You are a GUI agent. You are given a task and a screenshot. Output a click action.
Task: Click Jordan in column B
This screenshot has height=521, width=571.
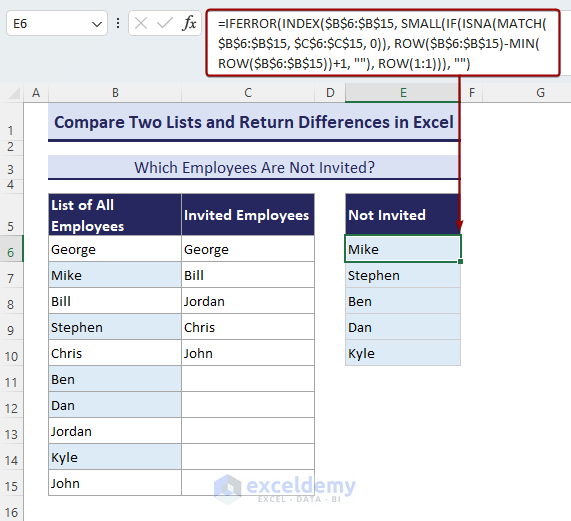click(115, 431)
